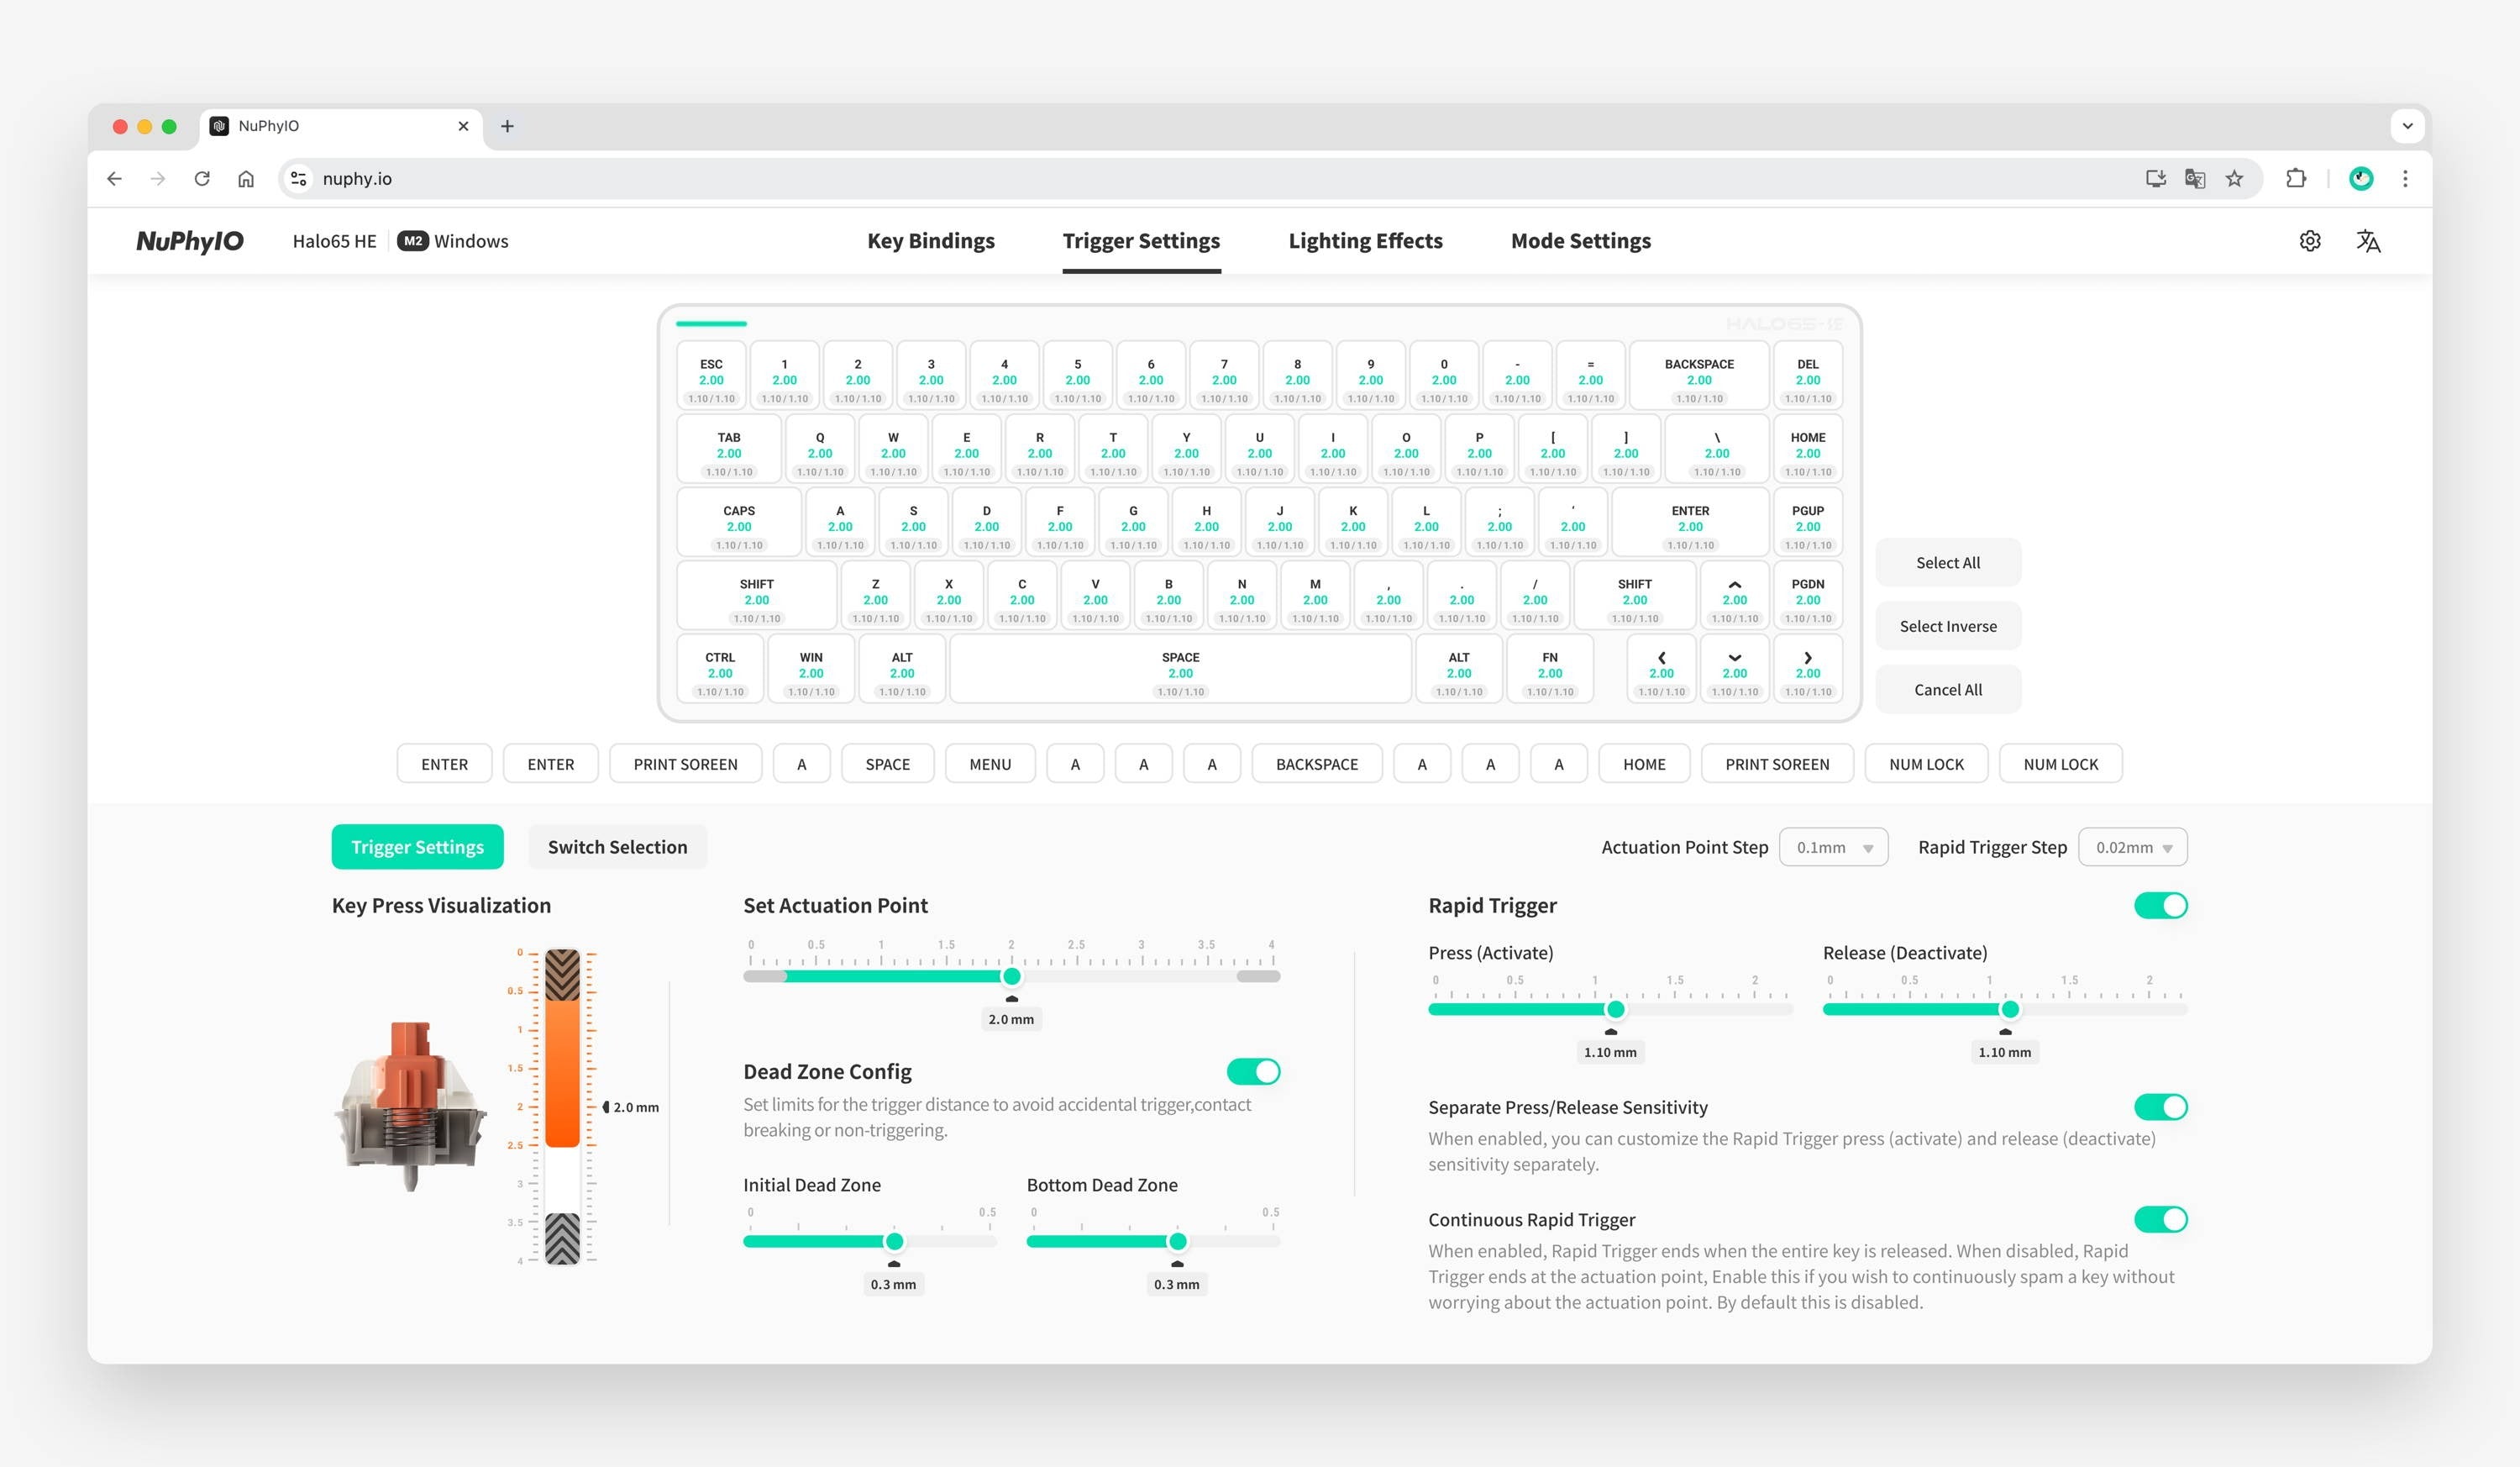Image resolution: width=2520 pixels, height=1467 pixels.
Task: Open the Actuation Point Step dropdown
Action: point(1833,847)
